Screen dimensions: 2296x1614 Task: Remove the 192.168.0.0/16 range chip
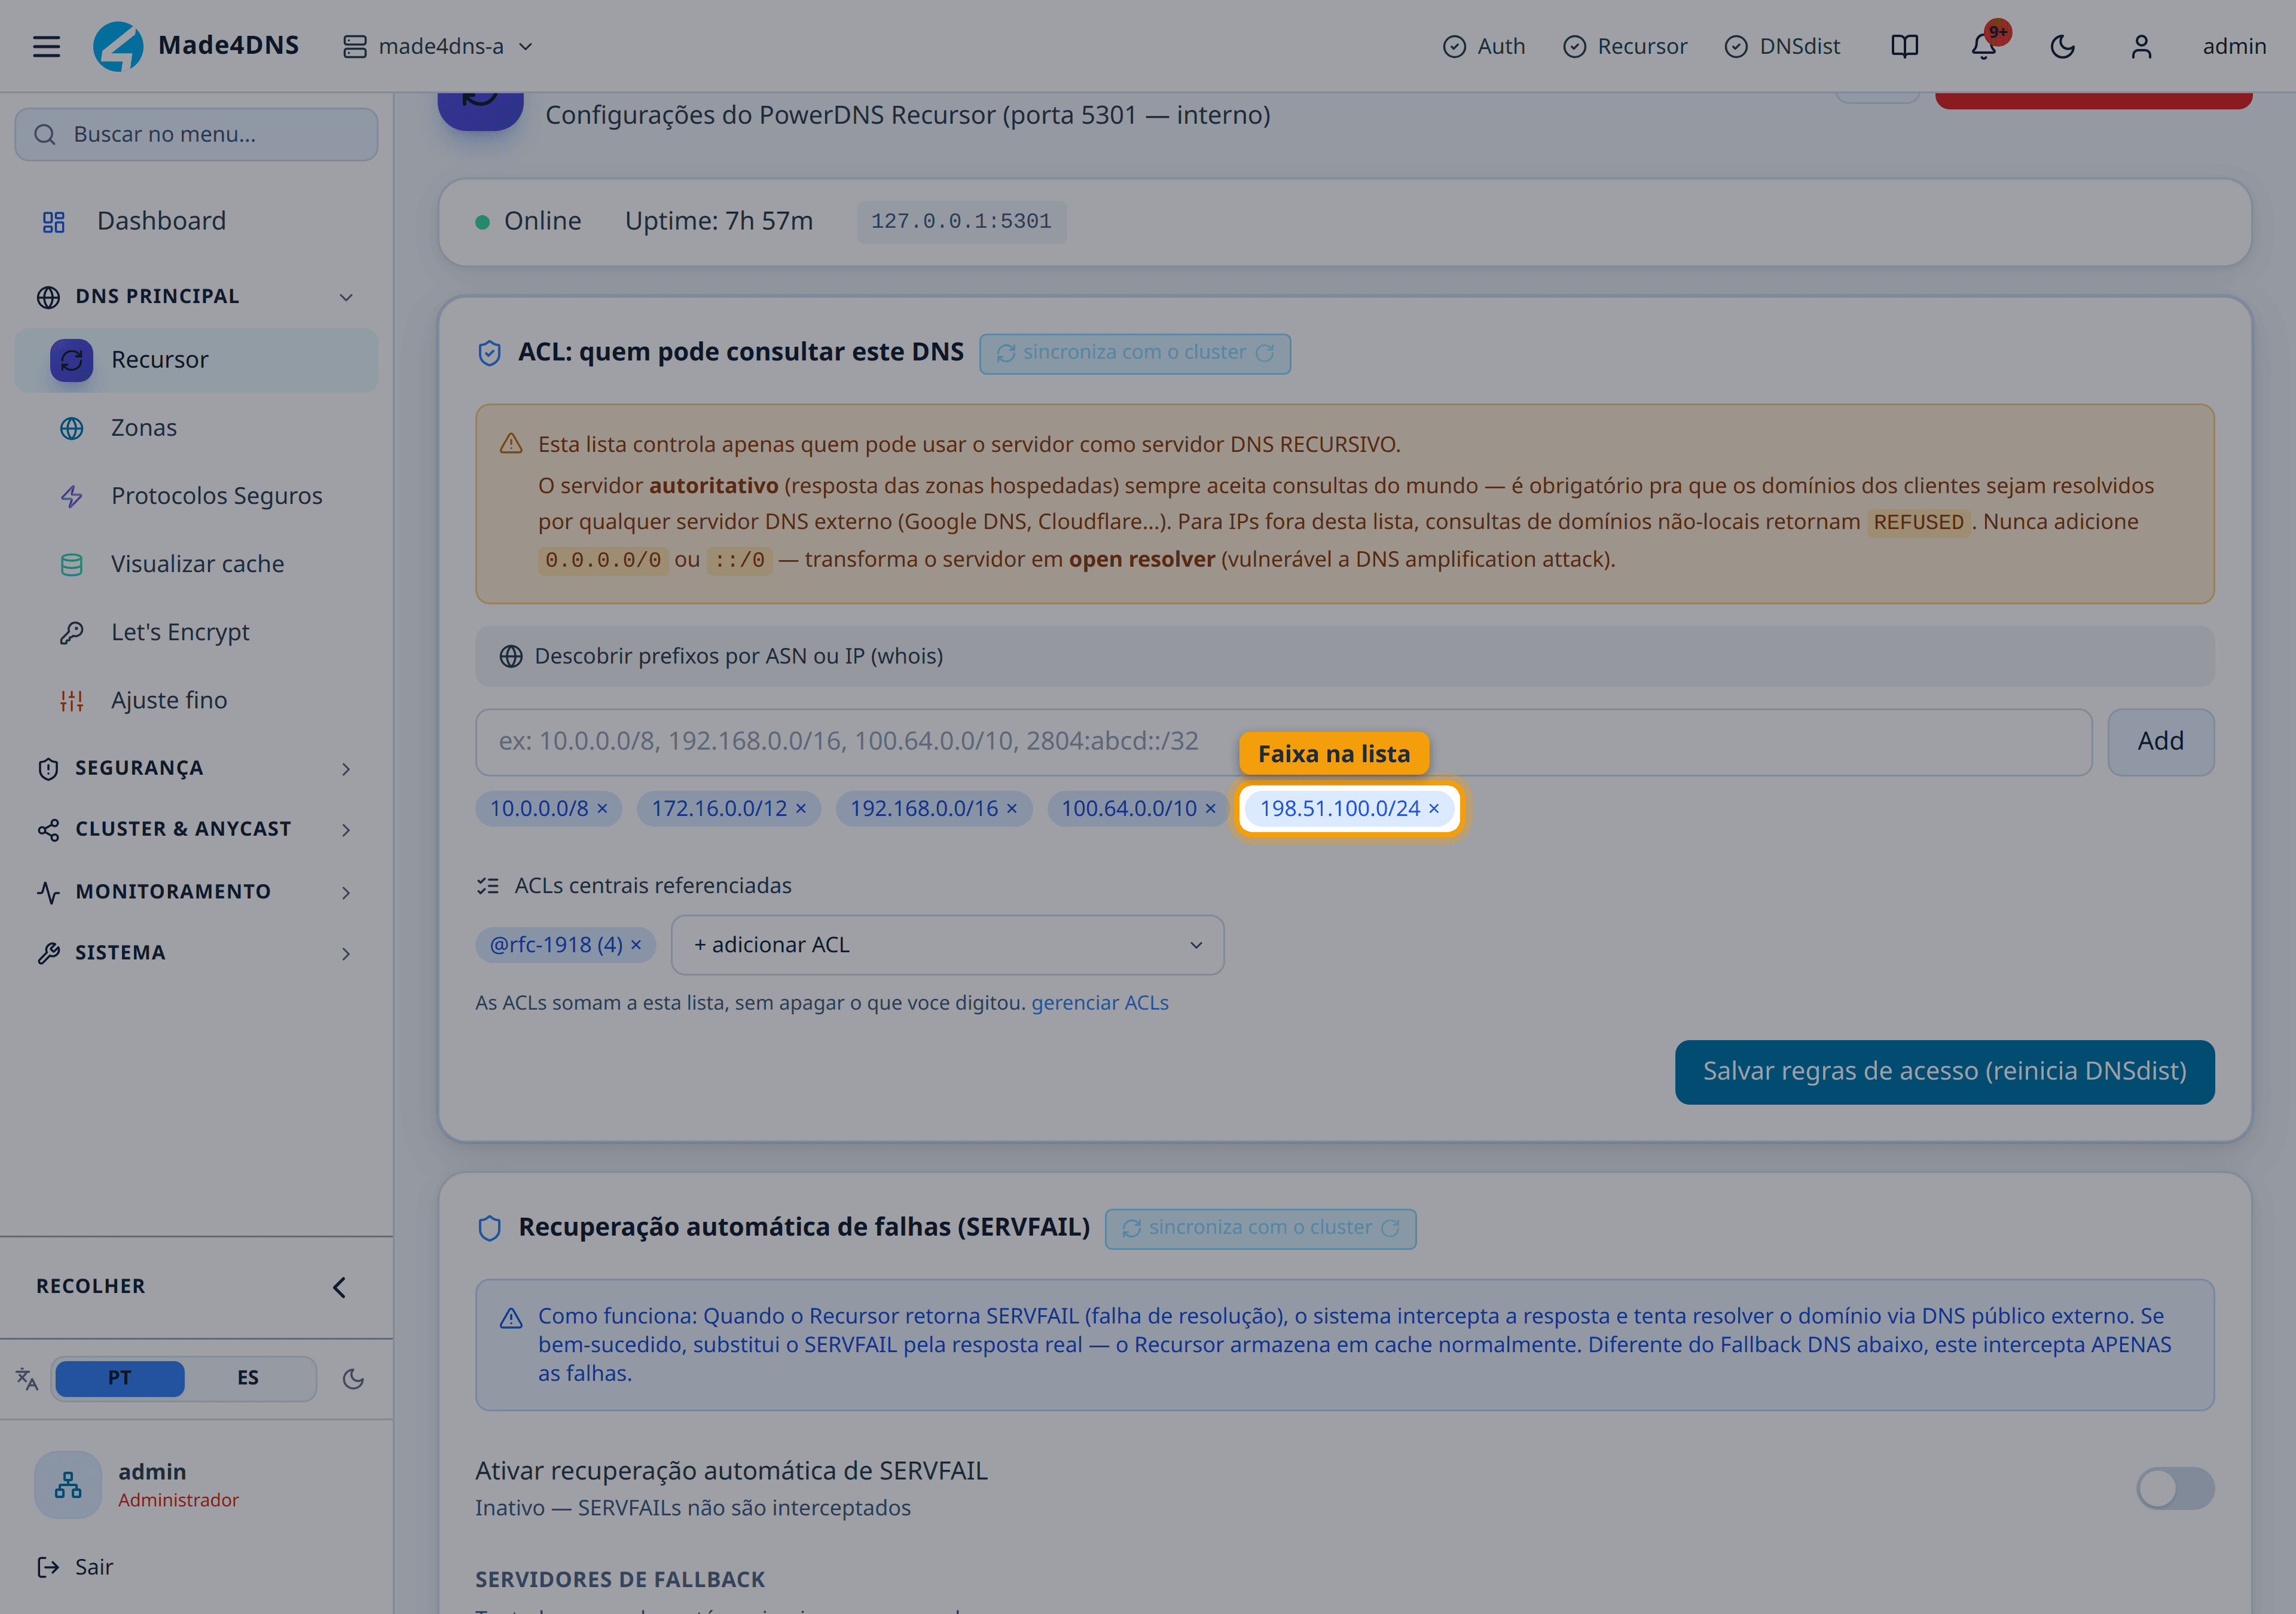1012,808
